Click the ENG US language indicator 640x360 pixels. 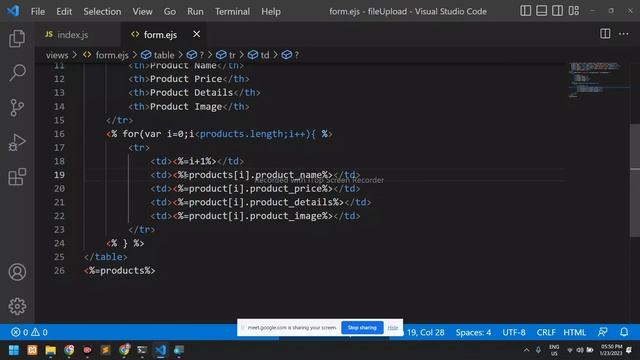coord(554,350)
